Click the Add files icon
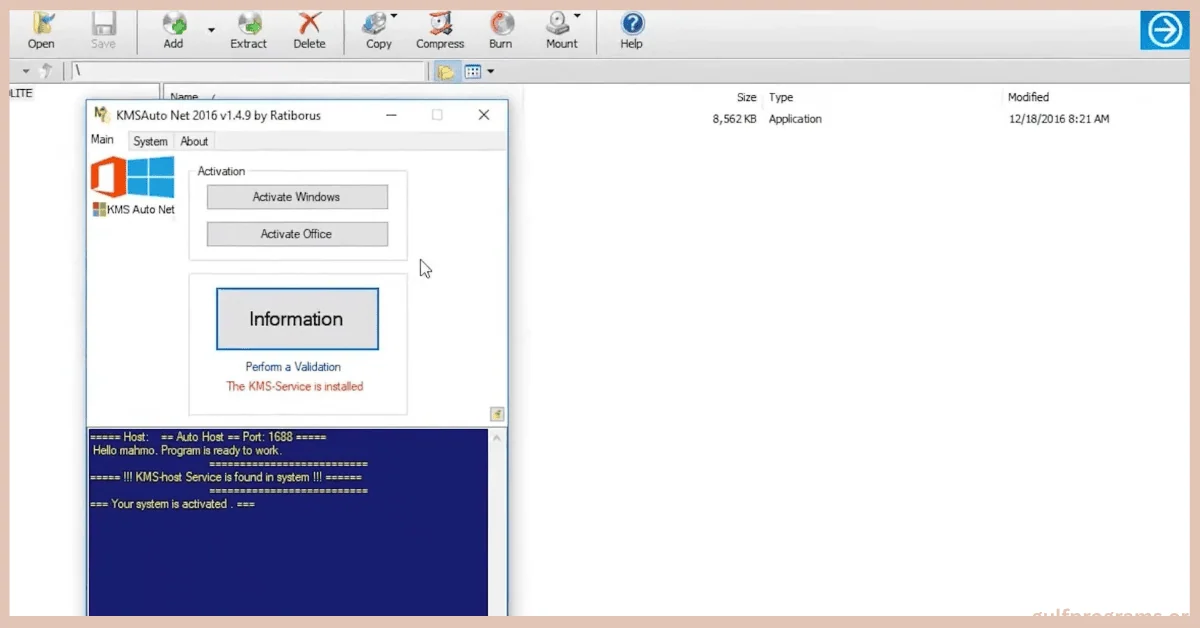 174,28
